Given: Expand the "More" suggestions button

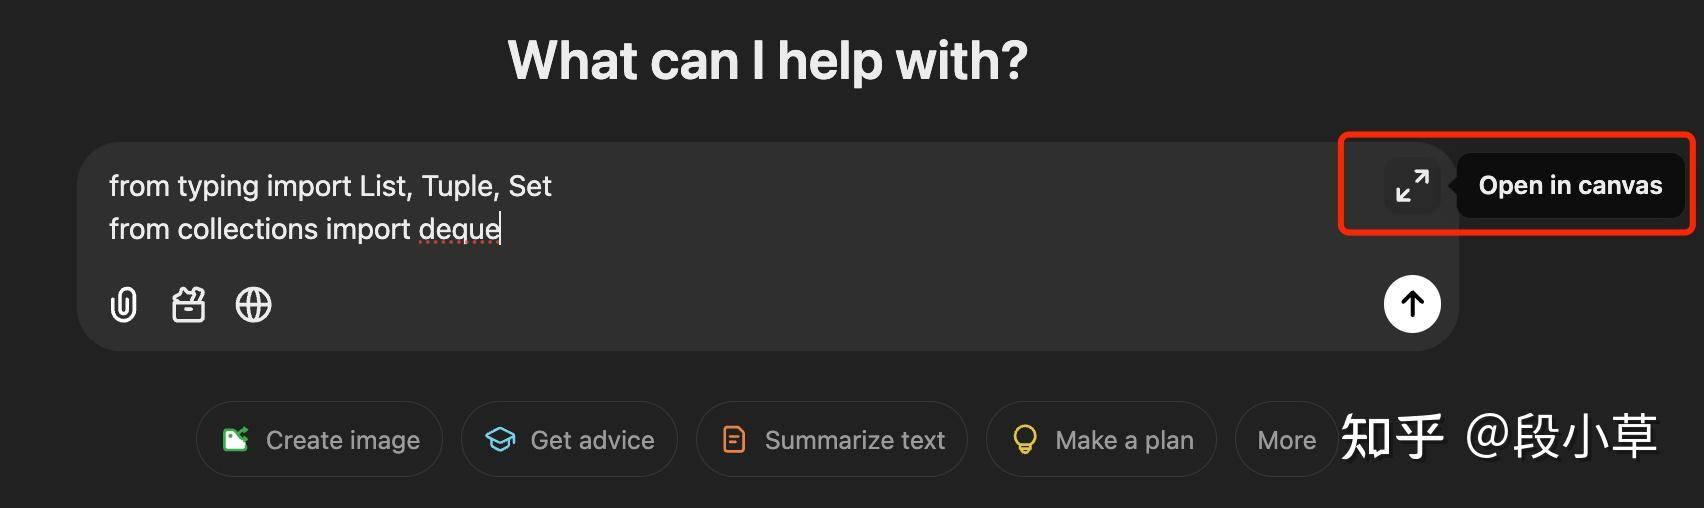Looking at the screenshot, I should [1286, 439].
